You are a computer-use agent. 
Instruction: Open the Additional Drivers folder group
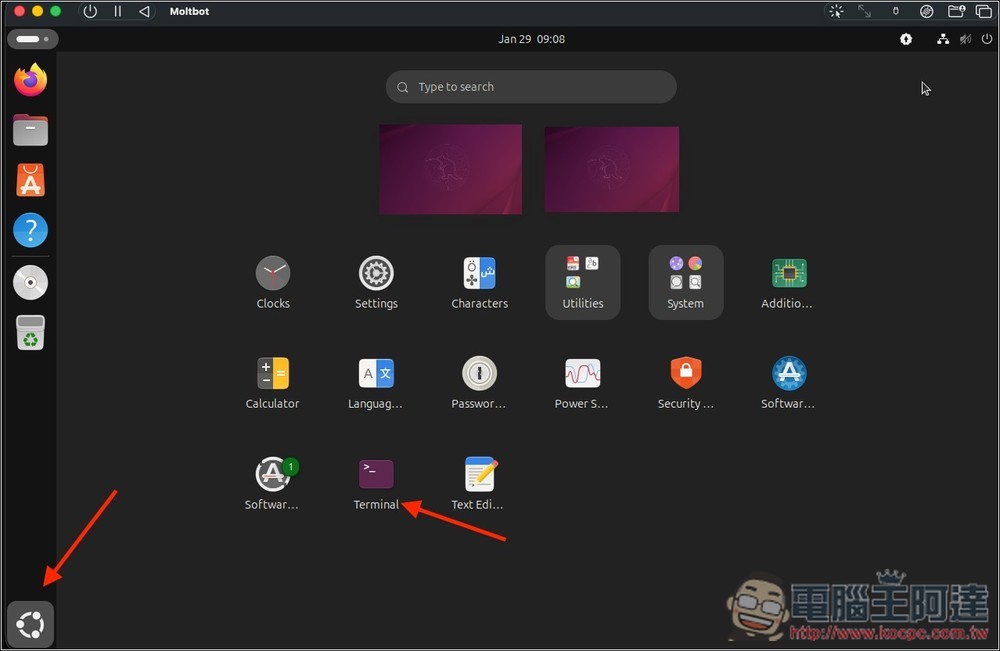pyautogui.click(x=789, y=271)
